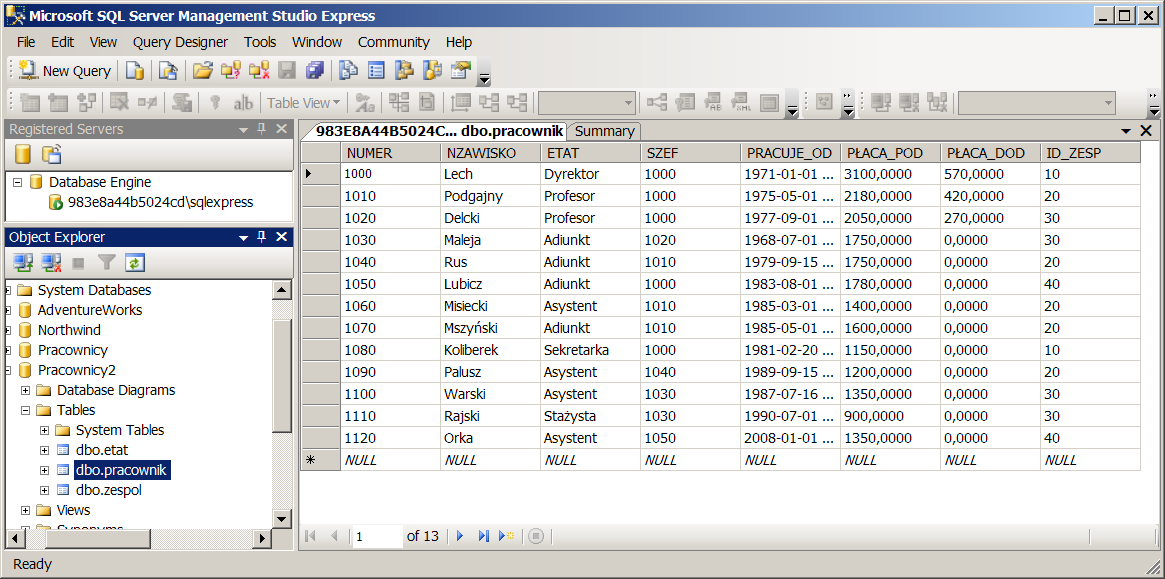Expand the System Tables folder
Viewport: 1165px width, 579px height.
[45, 430]
